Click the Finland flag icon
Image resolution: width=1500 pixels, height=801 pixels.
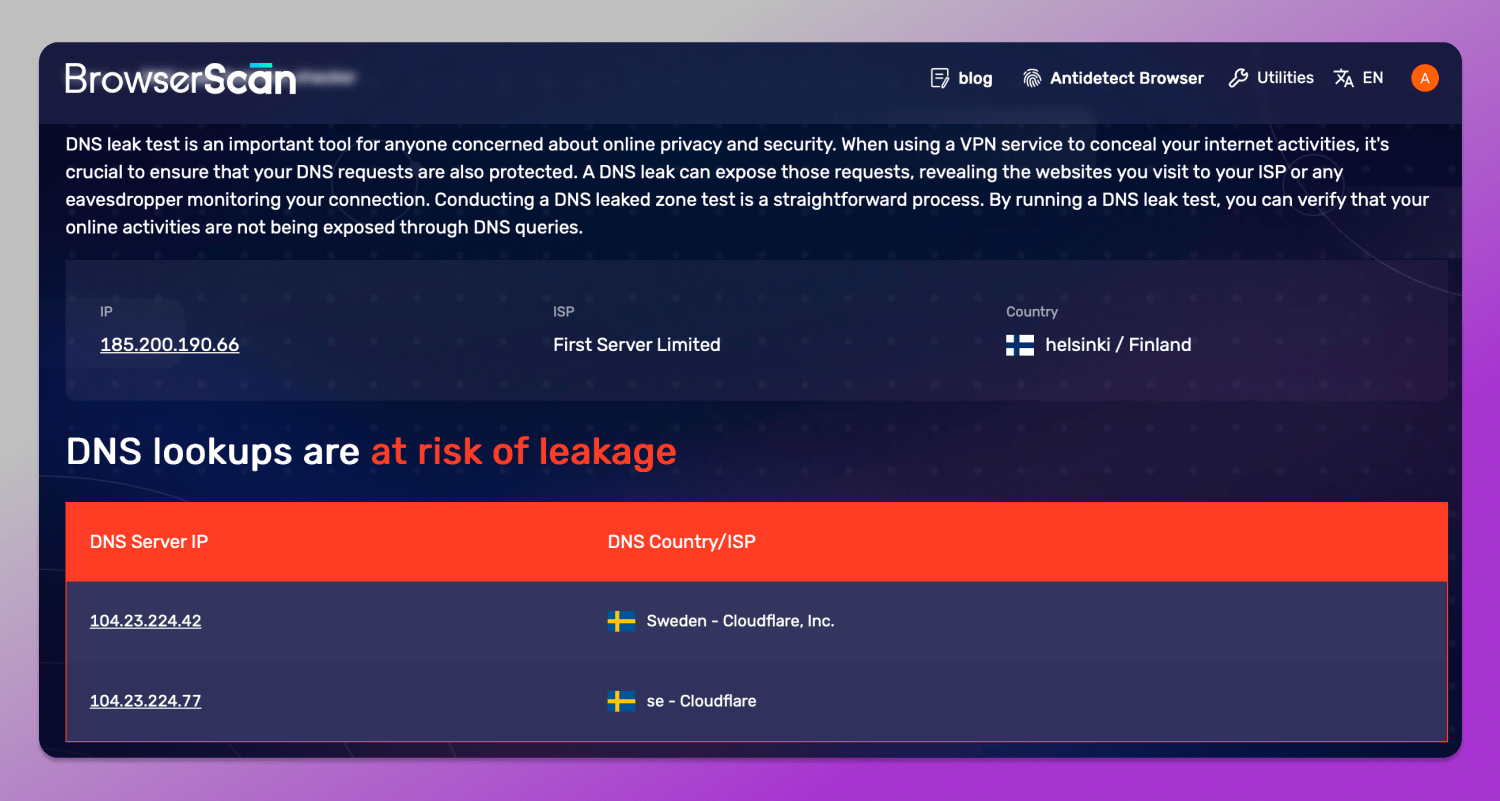pos(1019,345)
